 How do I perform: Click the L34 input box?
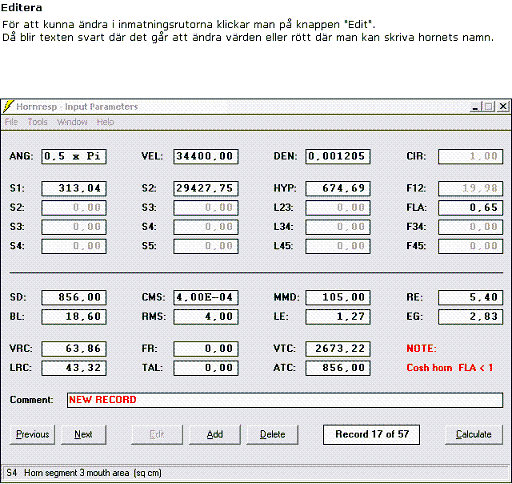338,227
